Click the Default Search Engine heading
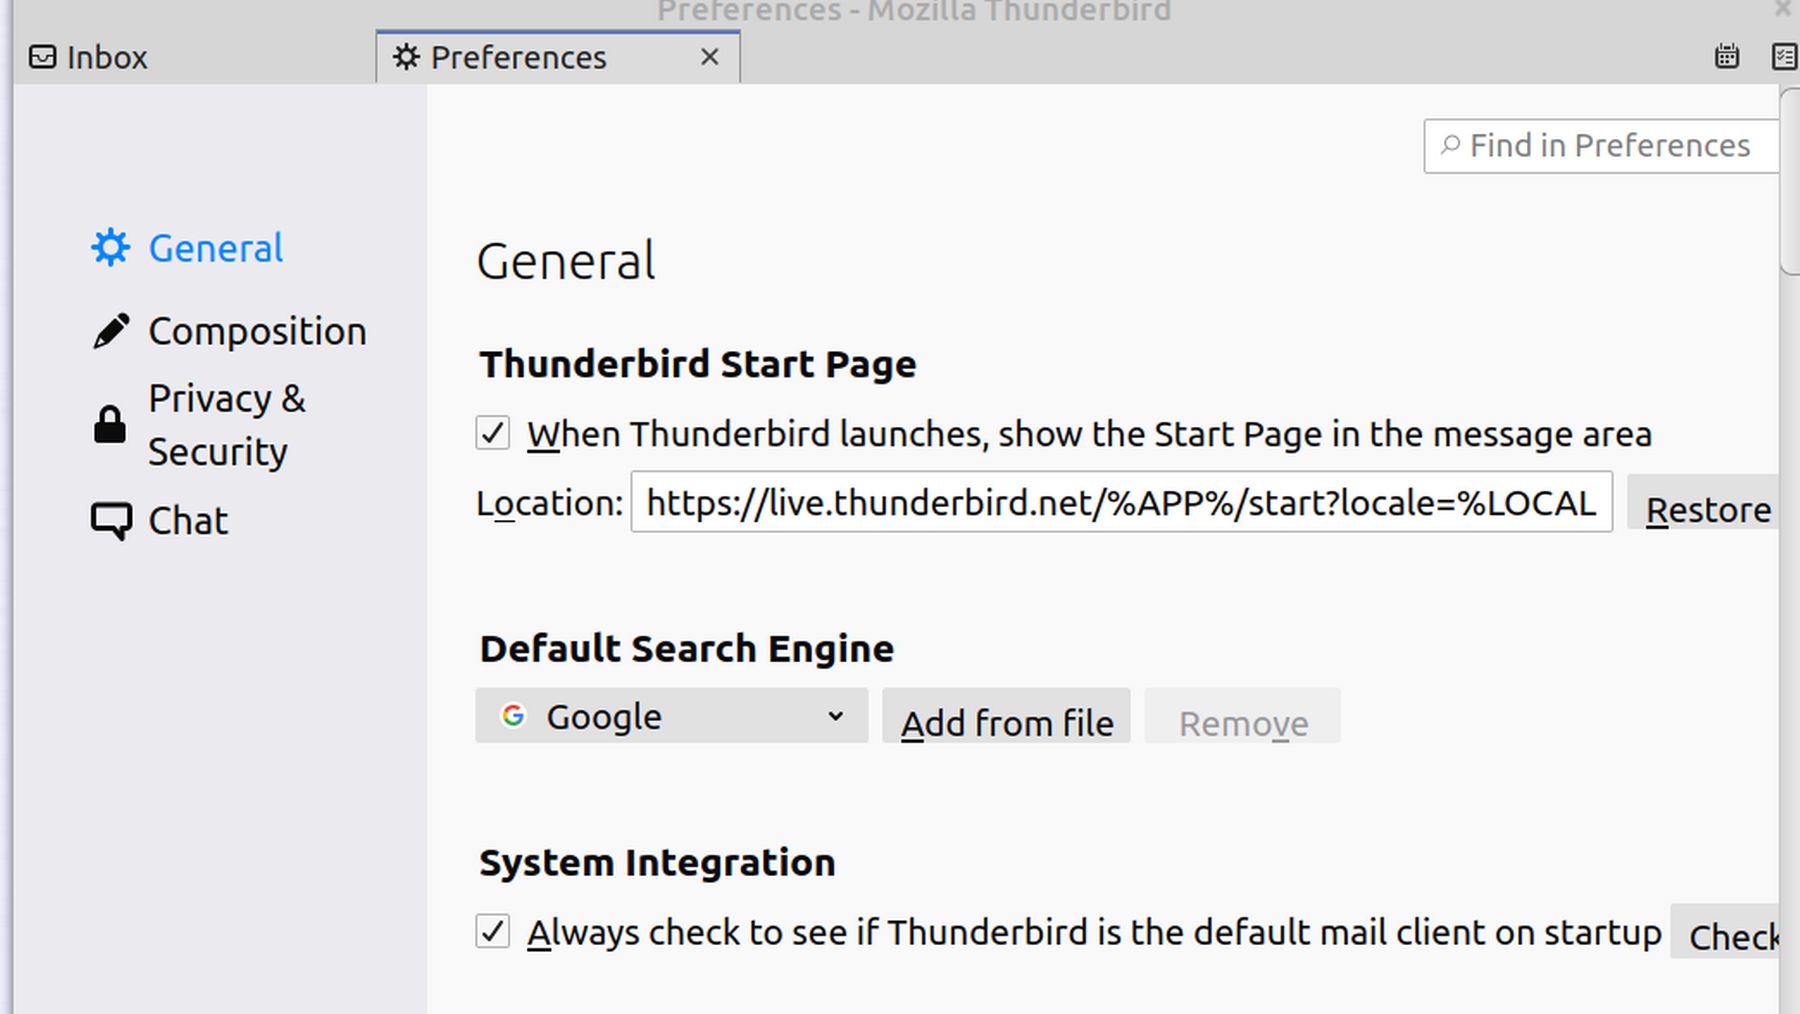Viewport: 1800px width, 1014px height. 686,649
